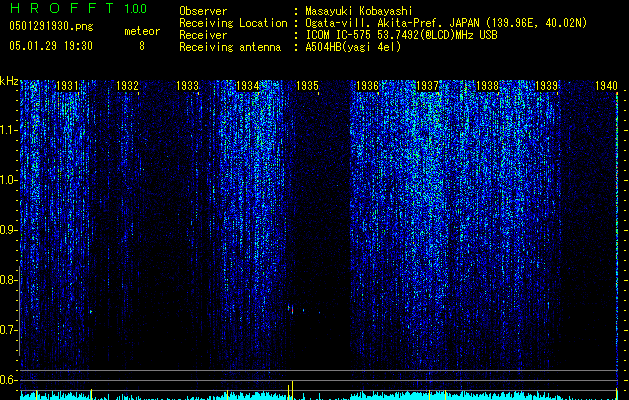Viewport: 629px width, 400px height.
Task: Click the 1933 time marker label
Action: [x=187, y=86]
